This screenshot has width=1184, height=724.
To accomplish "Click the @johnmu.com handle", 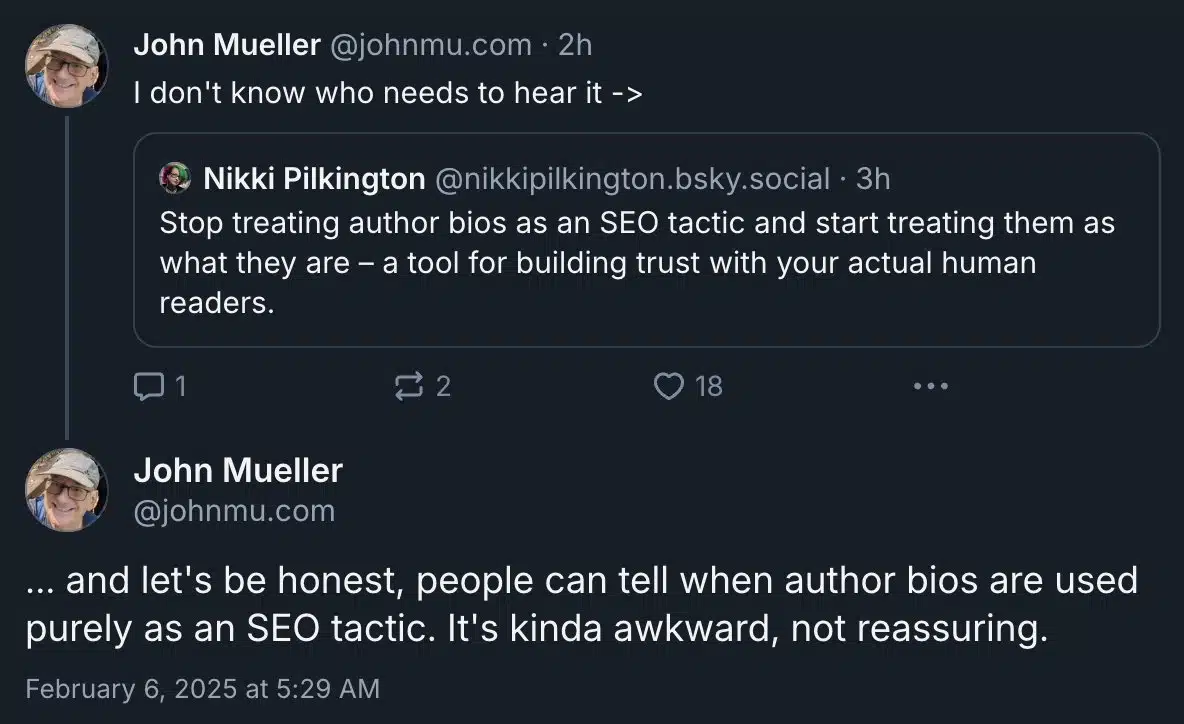I will click(x=432, y=44).
